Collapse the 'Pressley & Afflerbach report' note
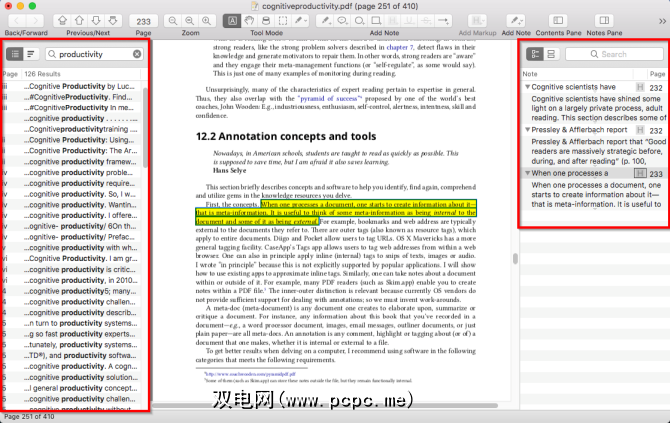 tap(527, 129)
